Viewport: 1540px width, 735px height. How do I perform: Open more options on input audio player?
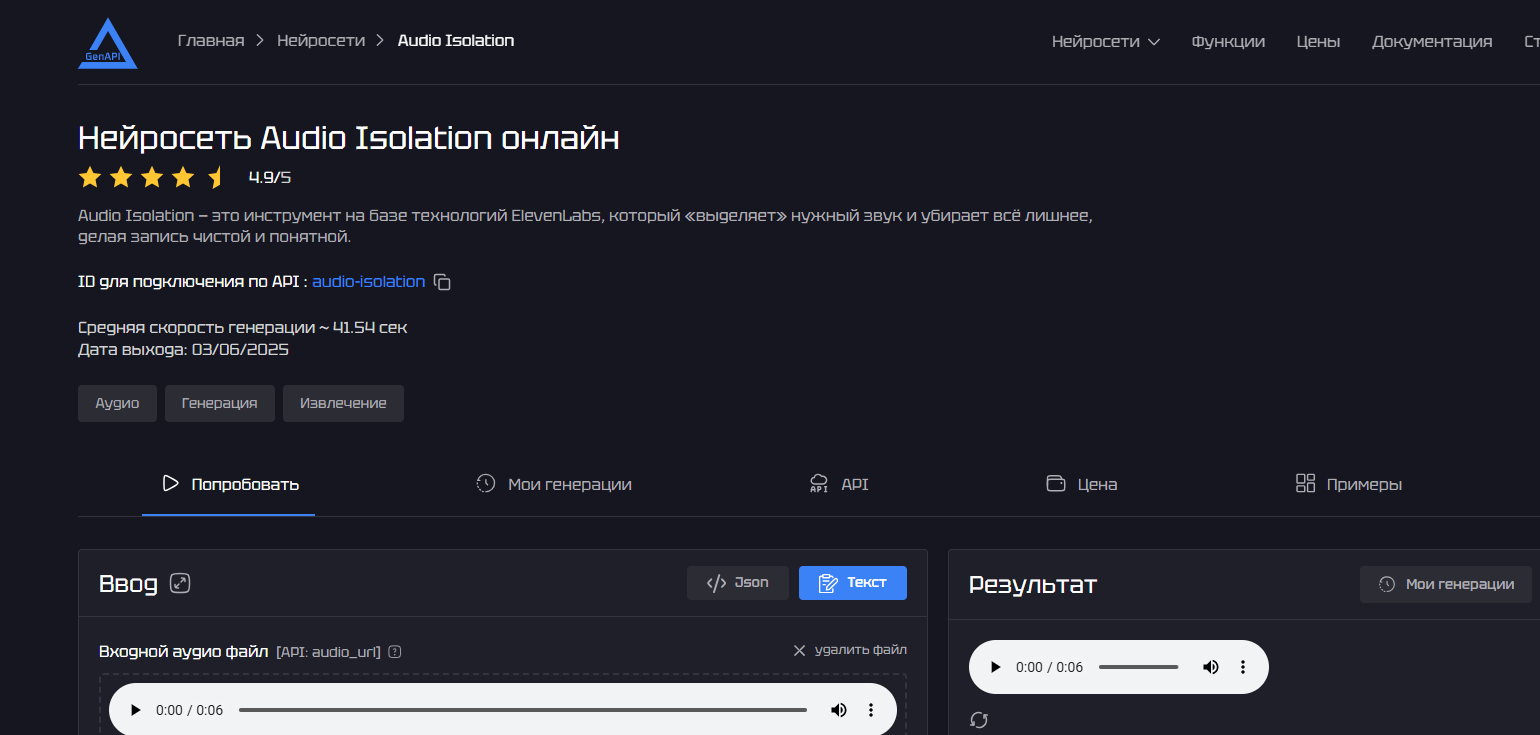coord(870,710)
